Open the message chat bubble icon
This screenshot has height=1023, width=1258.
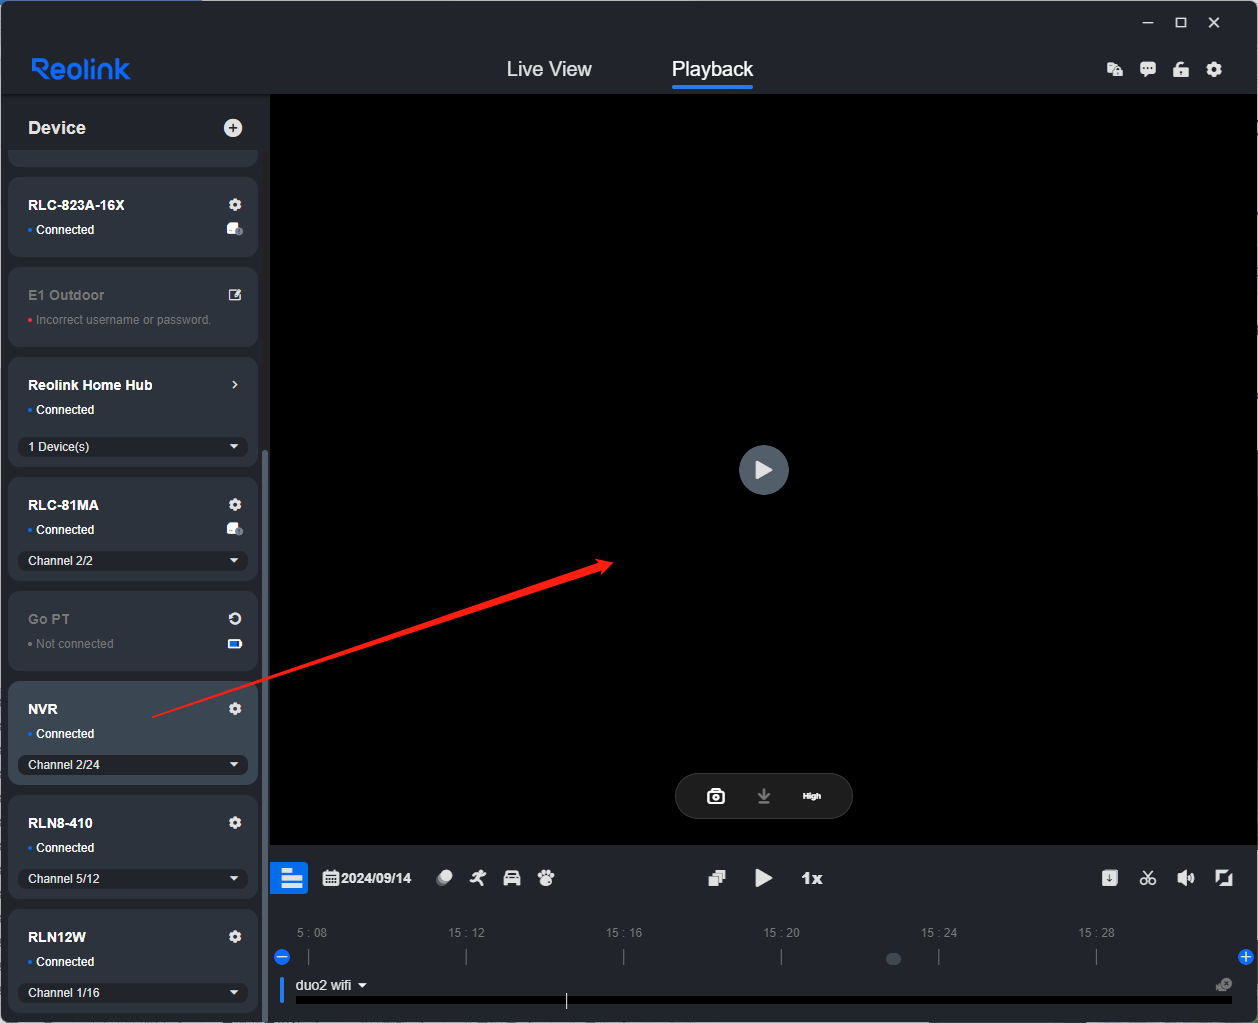point(1148,69)
